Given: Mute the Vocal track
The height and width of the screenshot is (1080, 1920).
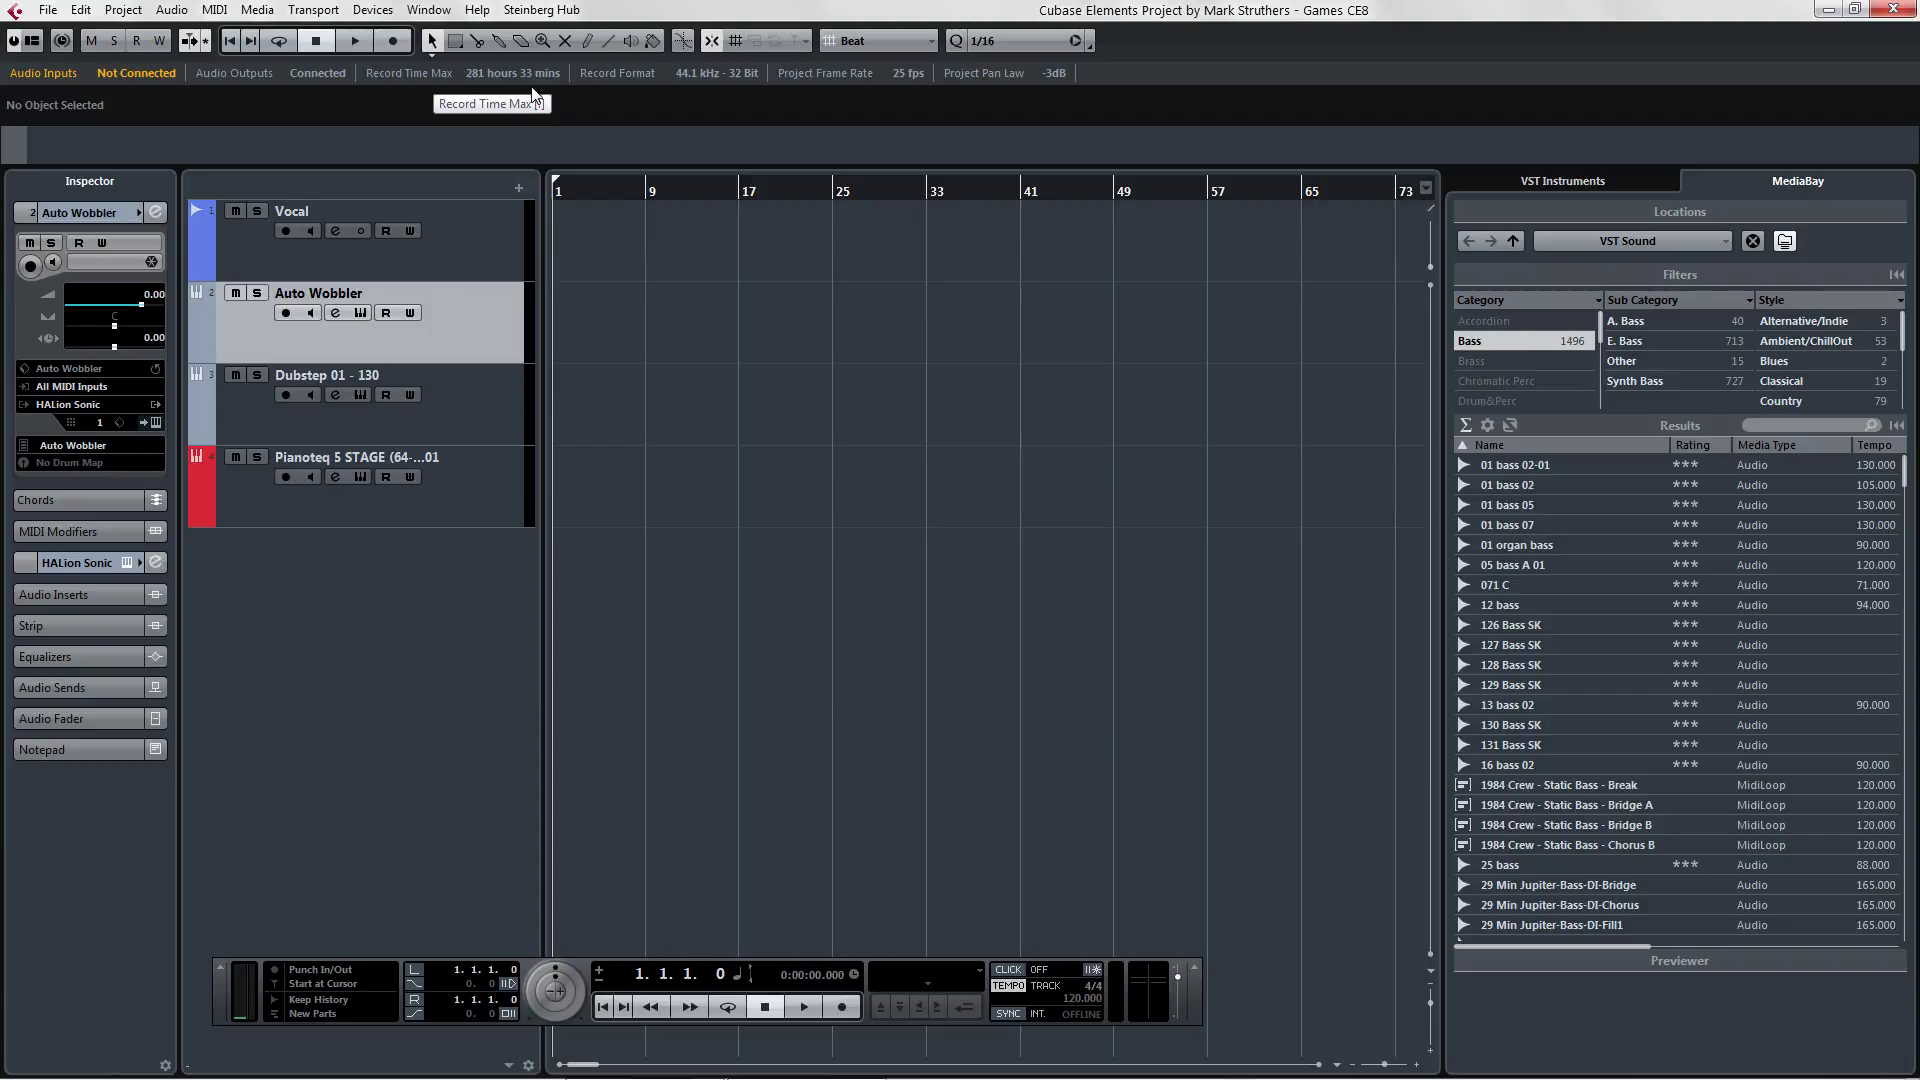Looking at the screenshot, I should tap(238, 210).
